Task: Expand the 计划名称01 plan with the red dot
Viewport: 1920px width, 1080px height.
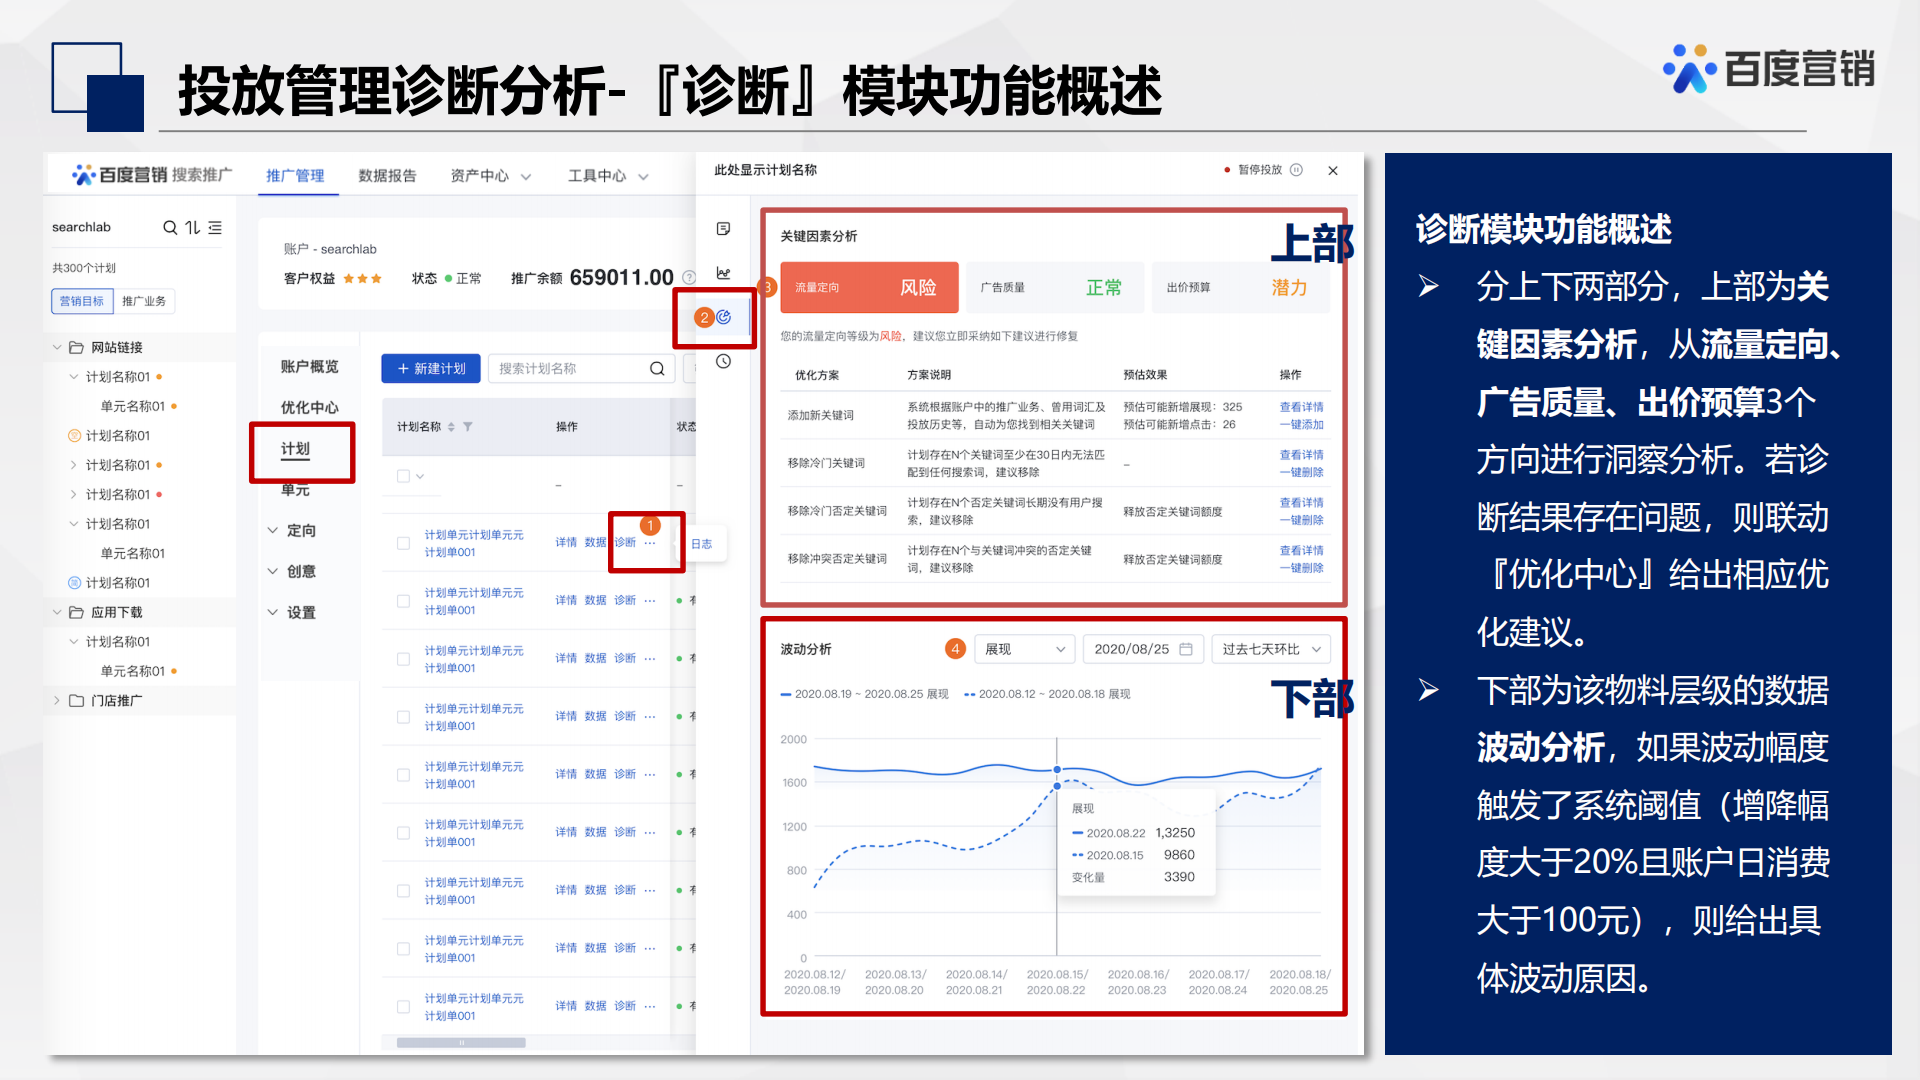Action: (x=74, y=495)
